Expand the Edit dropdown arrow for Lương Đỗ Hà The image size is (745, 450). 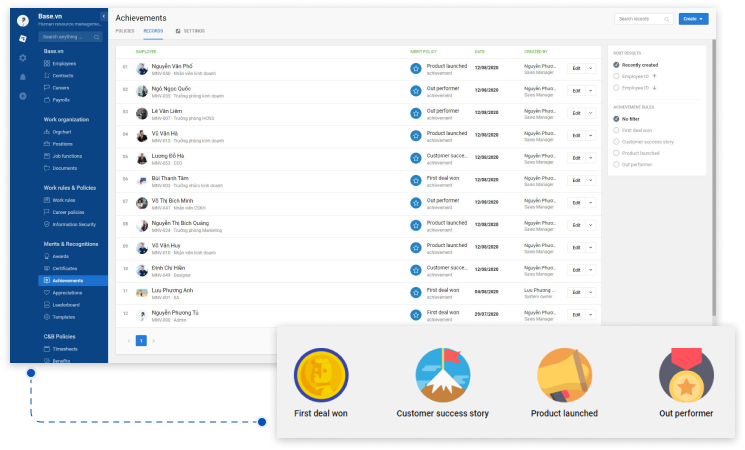click(590, 157)
